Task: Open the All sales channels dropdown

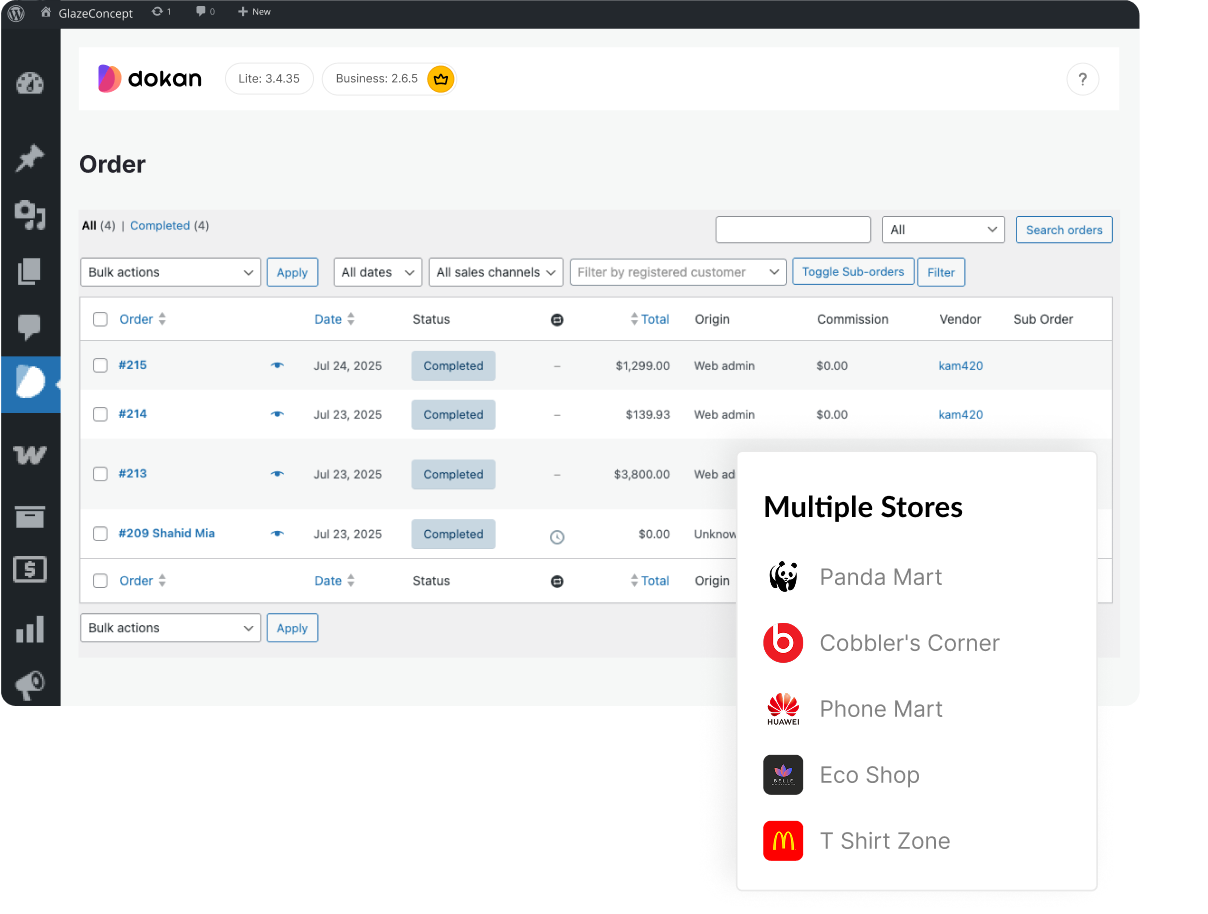Action: pos(495,272)
